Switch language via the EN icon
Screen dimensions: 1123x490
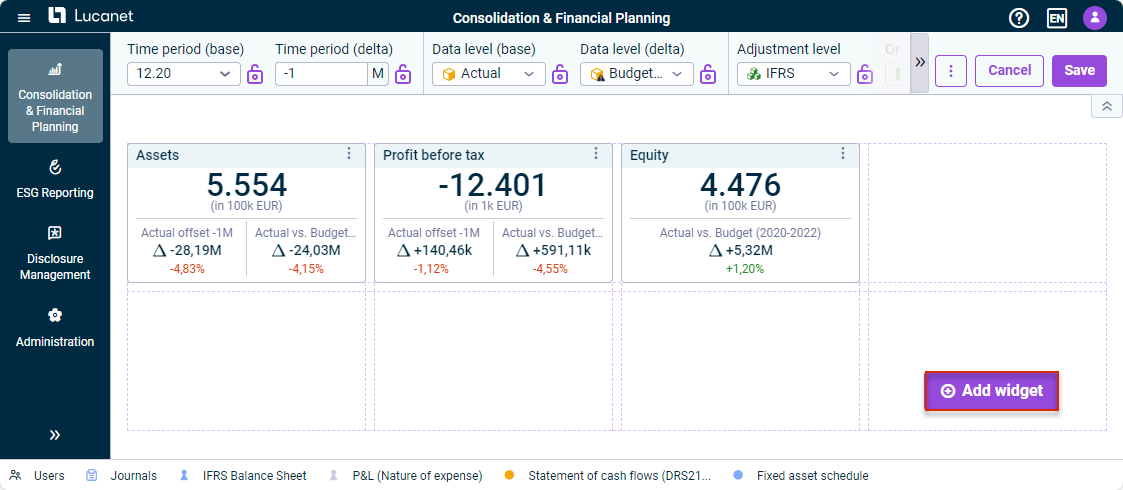coord(1056,18)
